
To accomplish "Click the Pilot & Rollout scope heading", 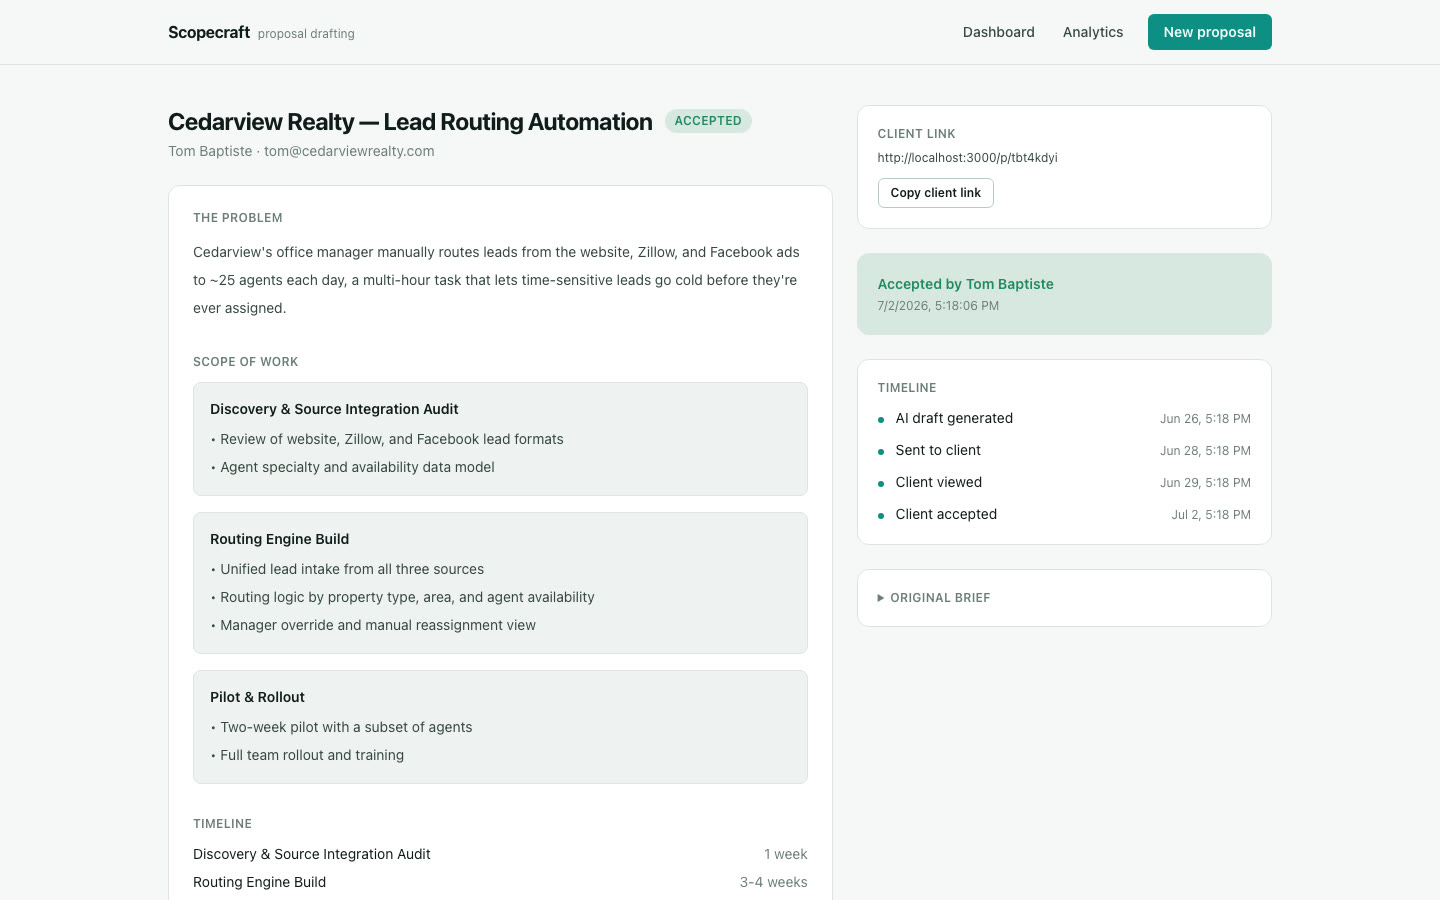I will 257,697.
